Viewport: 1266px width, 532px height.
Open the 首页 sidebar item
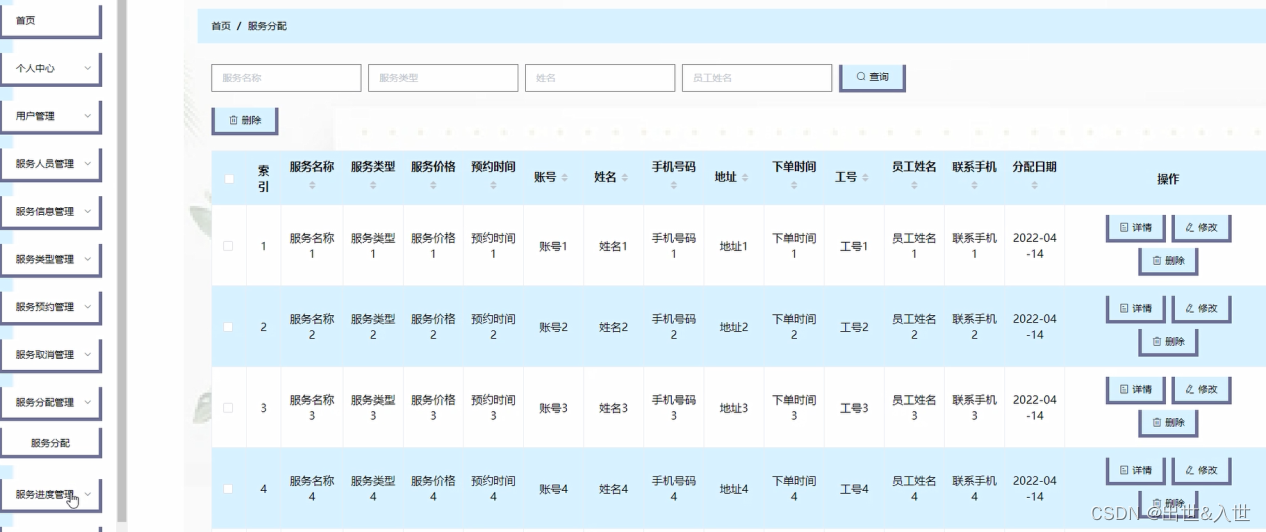click(x=50, y=21)
